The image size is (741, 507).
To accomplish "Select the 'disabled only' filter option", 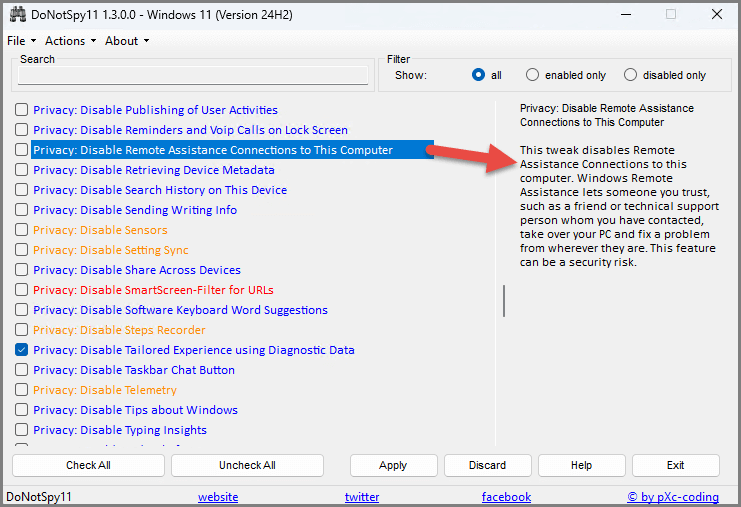I will [630, 75].
